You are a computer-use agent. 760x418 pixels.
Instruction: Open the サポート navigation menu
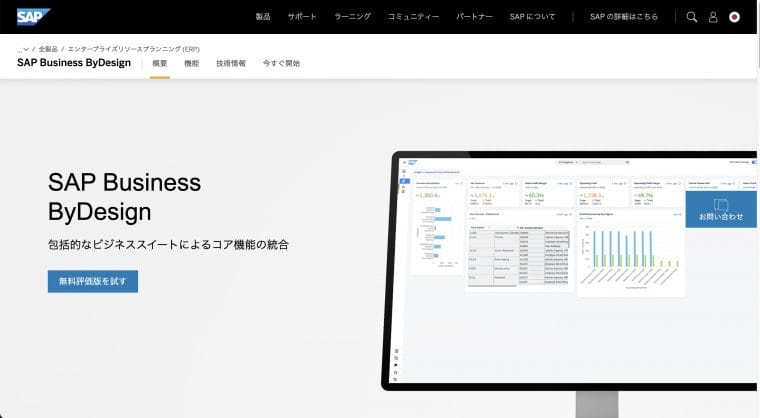click(302, 17)
